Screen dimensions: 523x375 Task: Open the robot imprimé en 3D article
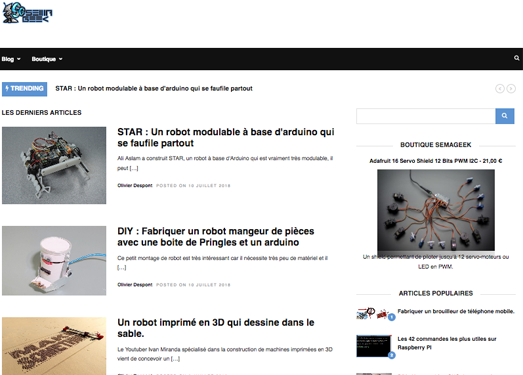tap(215, 328)
